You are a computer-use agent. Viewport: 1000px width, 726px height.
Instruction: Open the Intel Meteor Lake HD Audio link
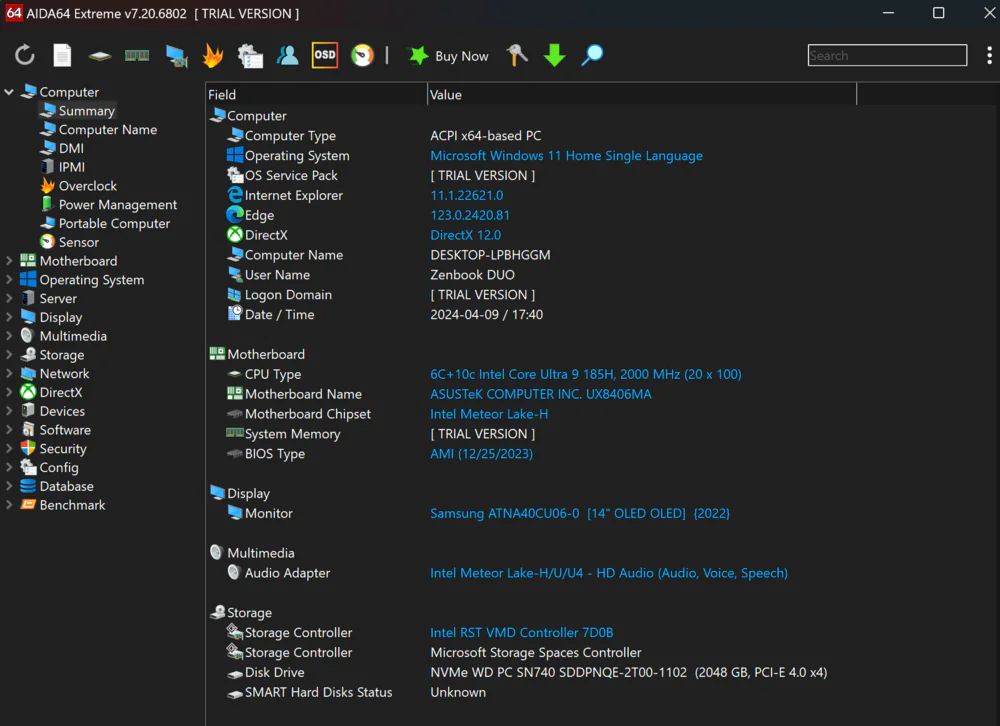(608, 573)
